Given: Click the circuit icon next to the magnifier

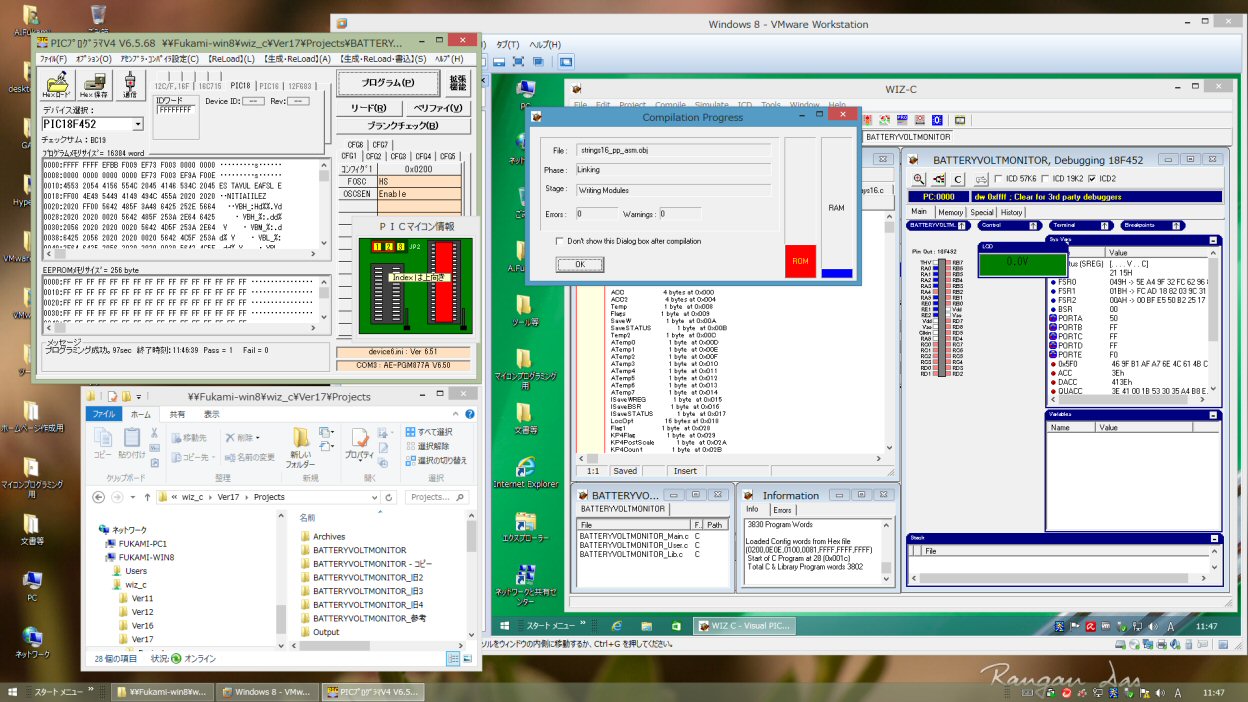Looking at the screenshot, I should click(x=938, y=179).
